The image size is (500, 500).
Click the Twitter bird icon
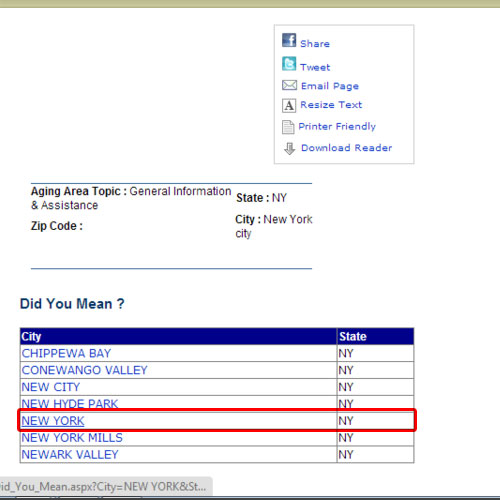pos(289,64)
